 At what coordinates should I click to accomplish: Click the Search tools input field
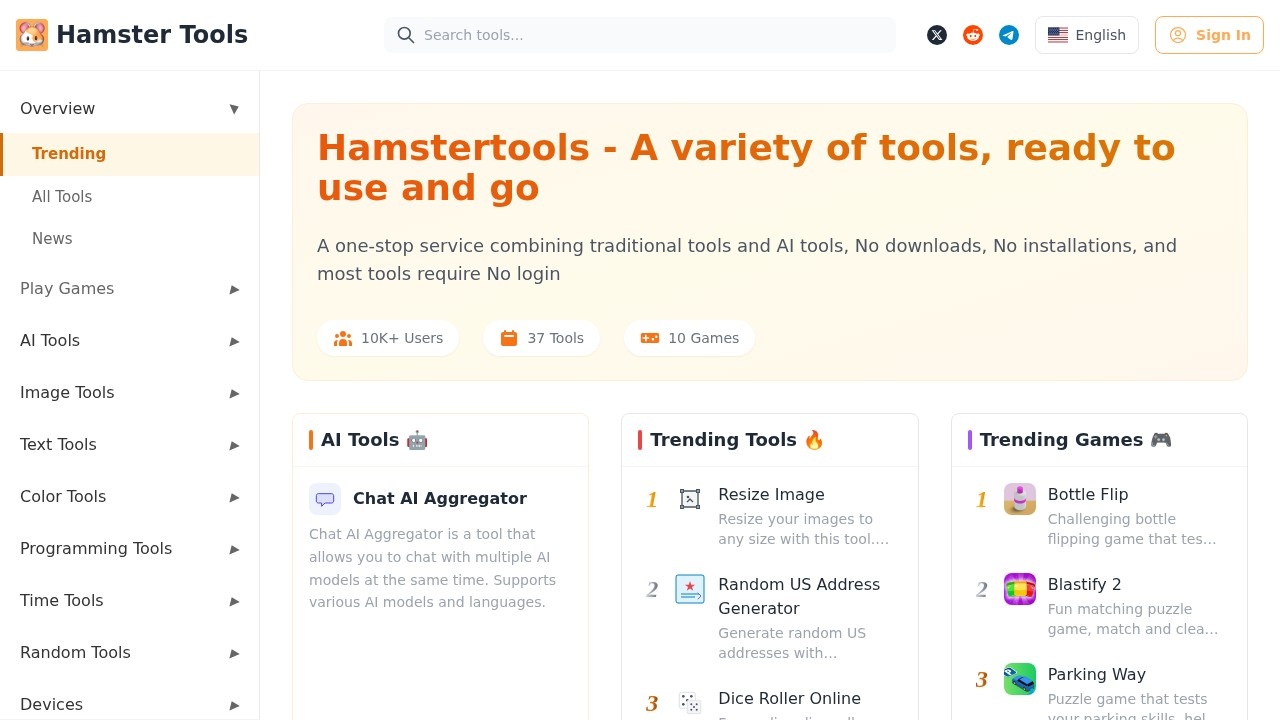[650, 35]
